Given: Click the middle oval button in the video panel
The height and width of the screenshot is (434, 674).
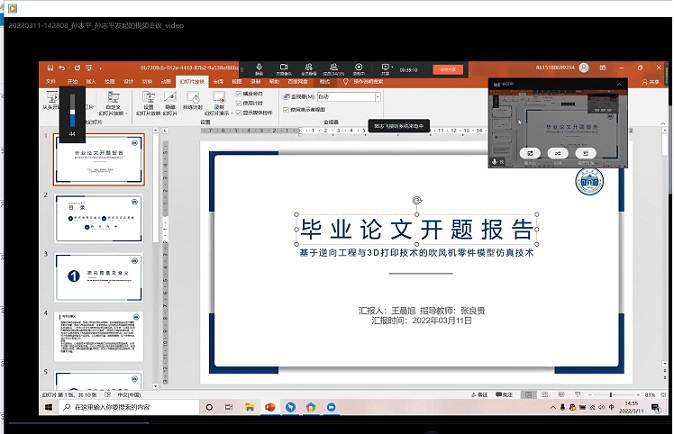Looking at the screenshot, I should [x=558, y=153].
